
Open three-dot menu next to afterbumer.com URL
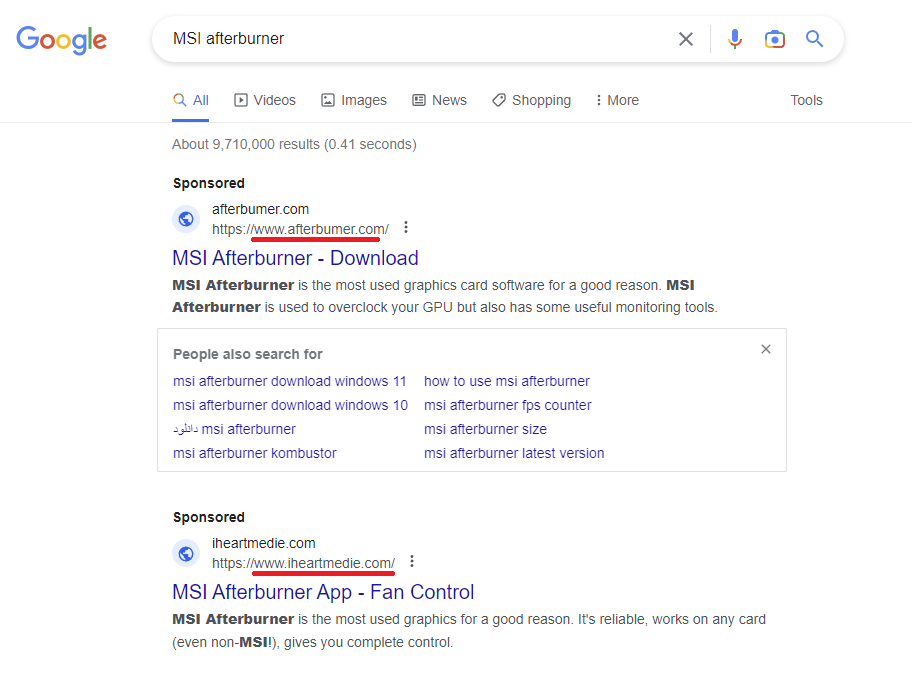406,227
